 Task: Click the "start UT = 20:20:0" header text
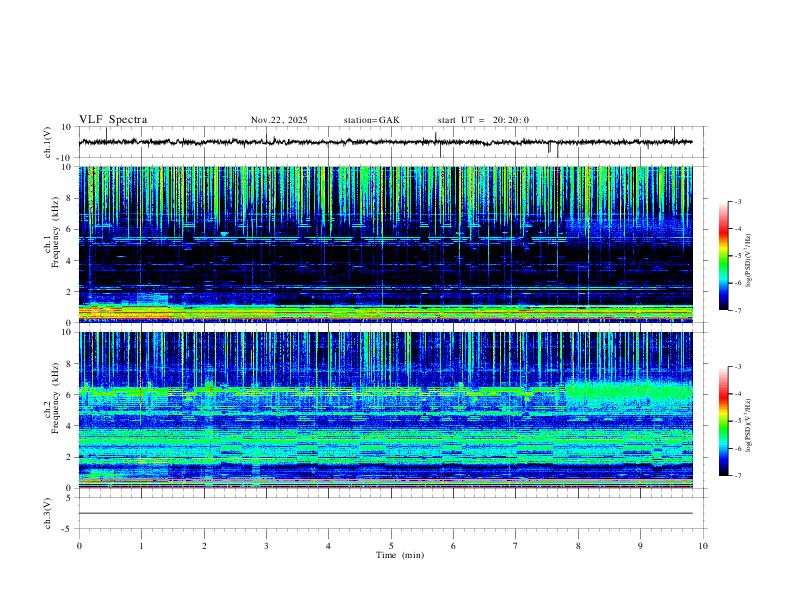tap(483, 120)
